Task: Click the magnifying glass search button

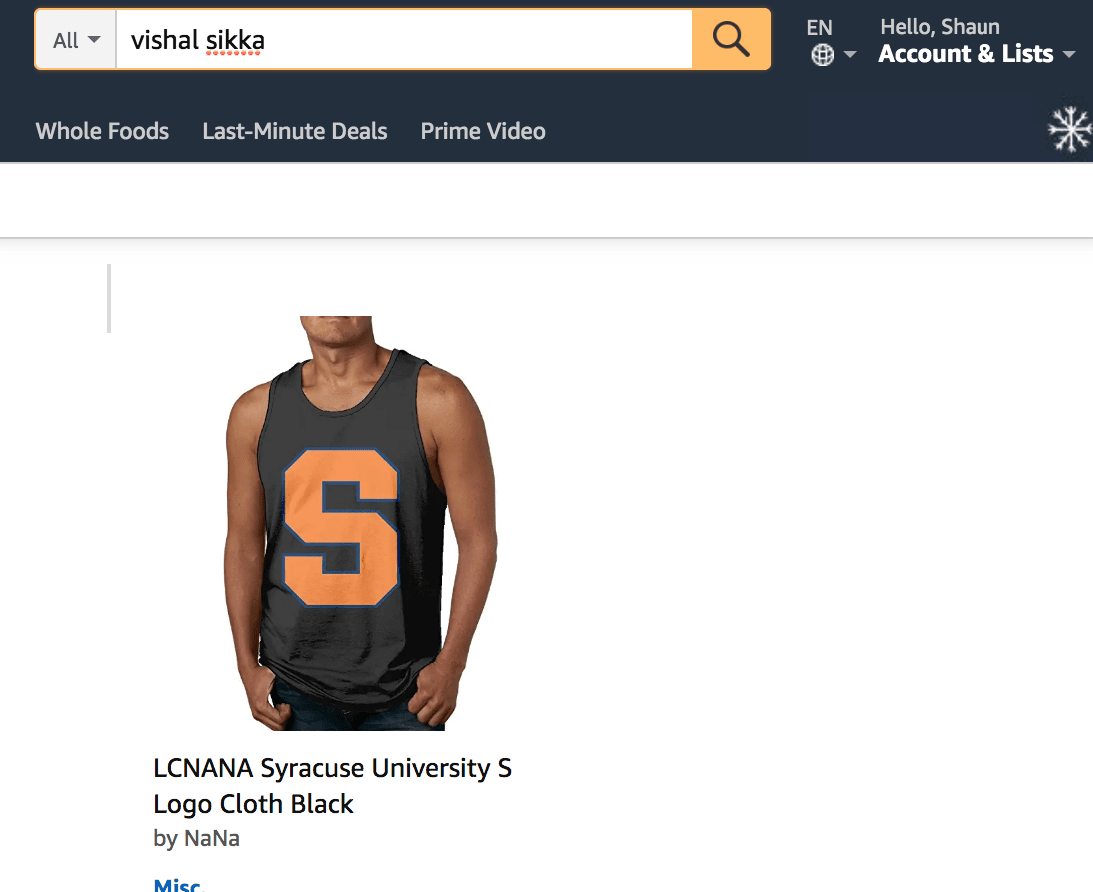Action: point(731,39)
